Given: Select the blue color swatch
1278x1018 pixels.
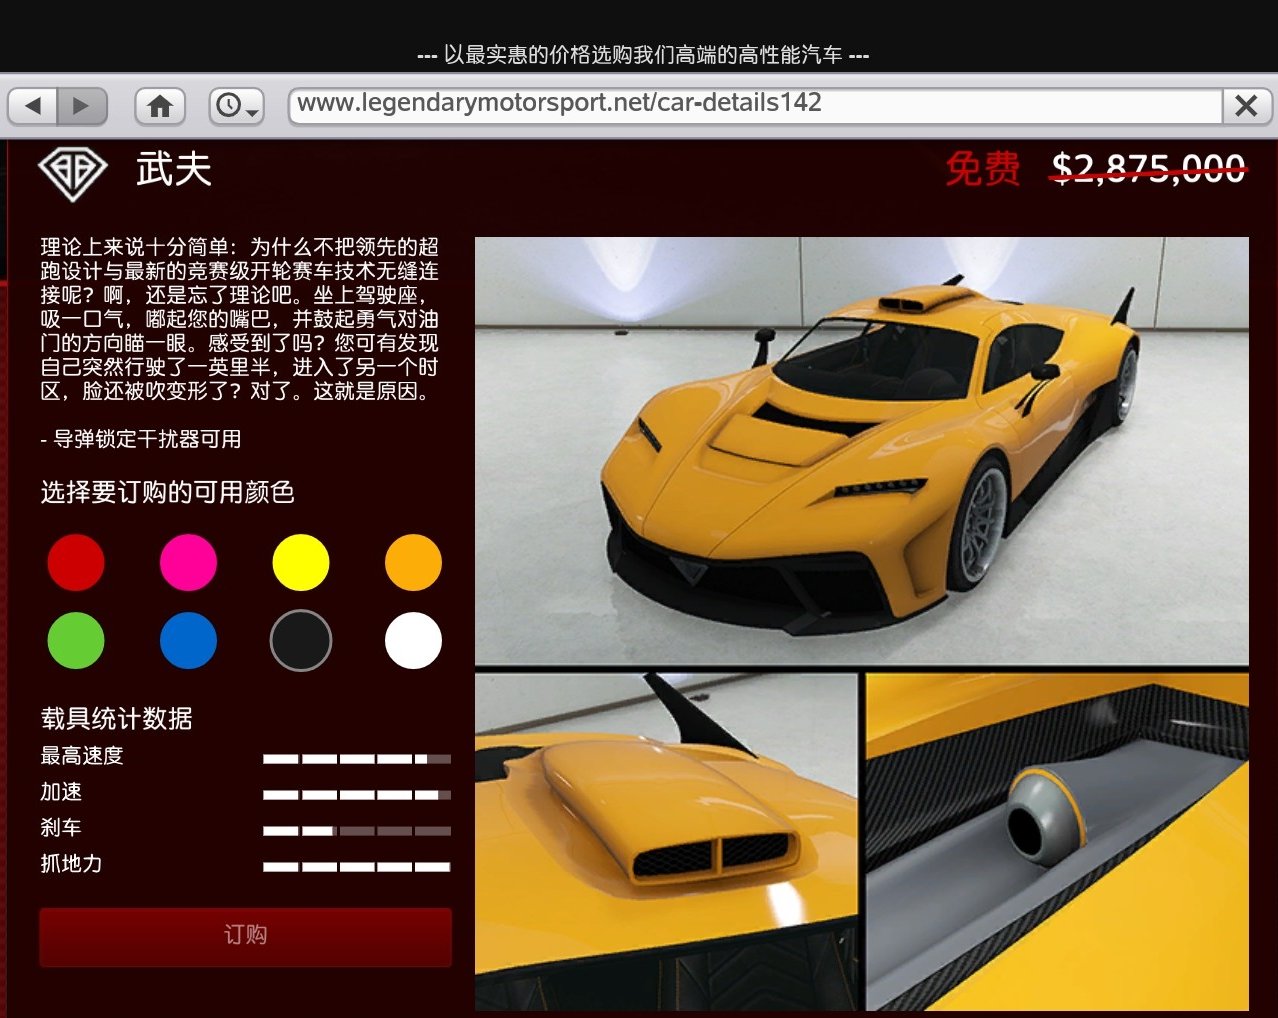Looking at the screenshot, I should tap(188, 640).
